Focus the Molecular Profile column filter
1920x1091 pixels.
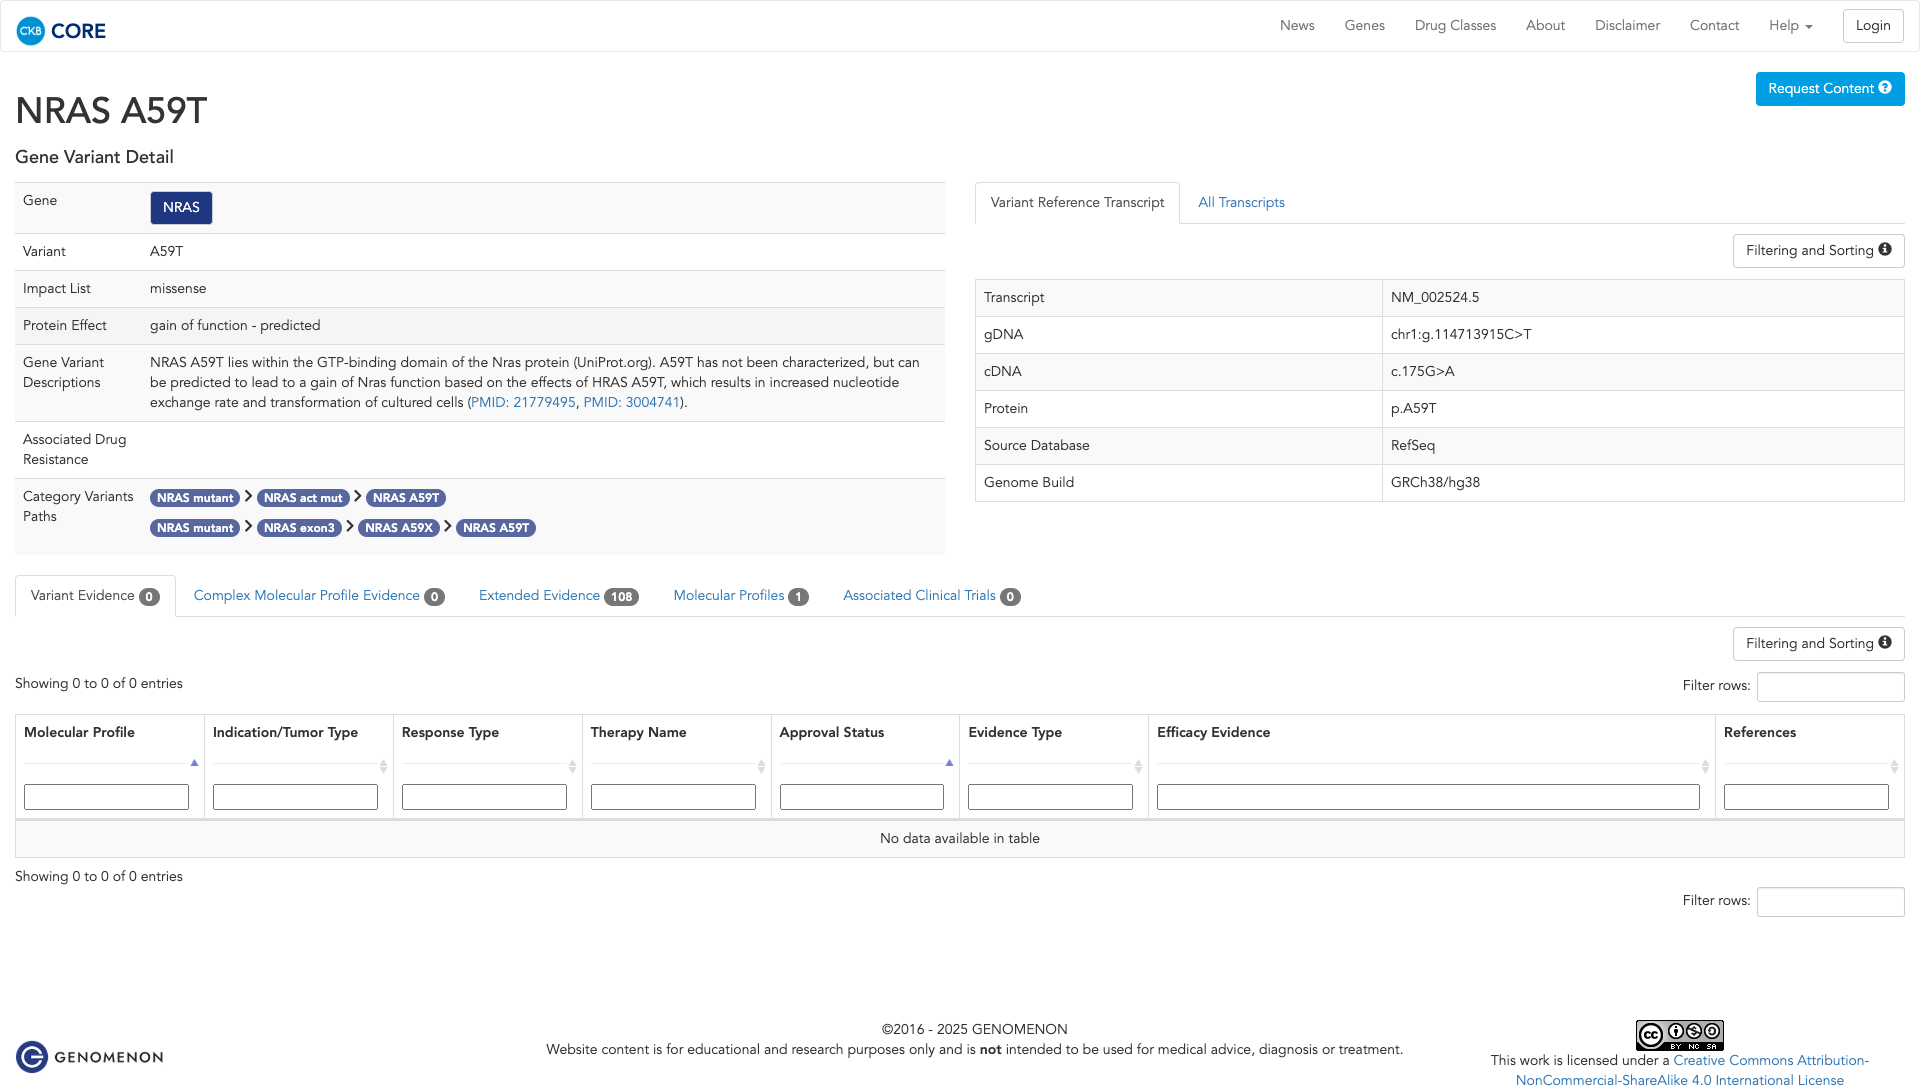[106, 797]
